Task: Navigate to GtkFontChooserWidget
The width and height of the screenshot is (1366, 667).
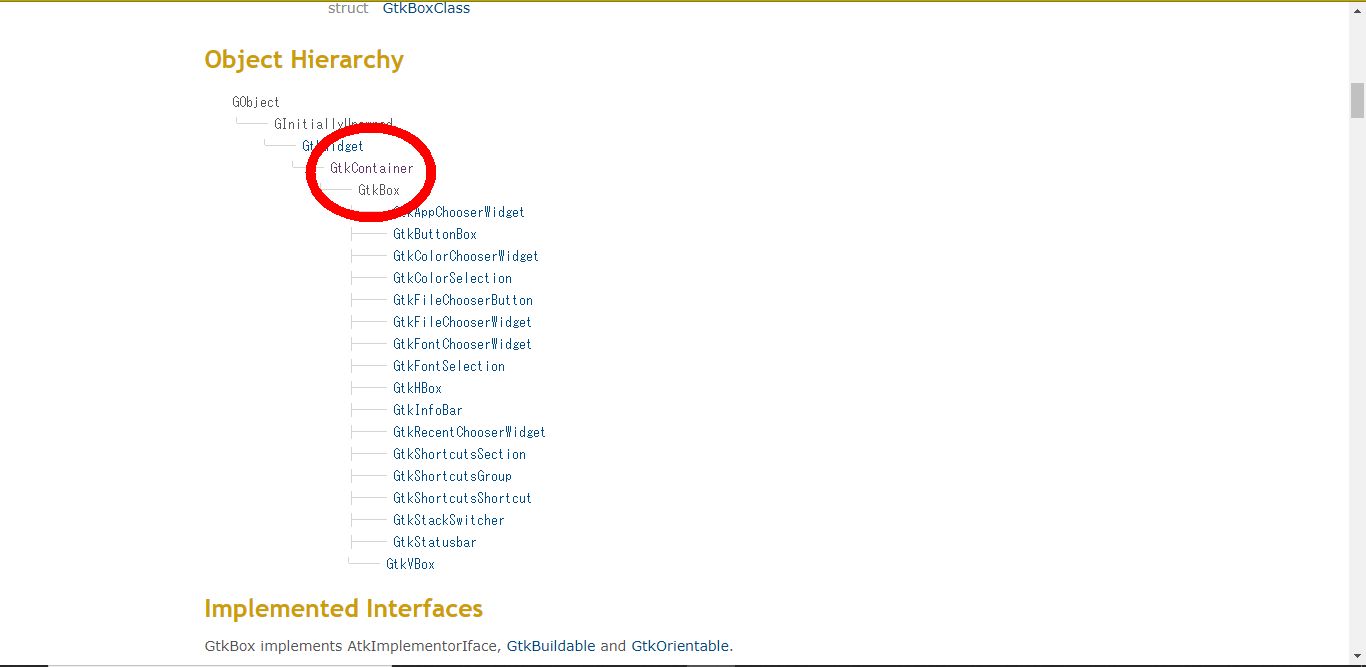Action: point(463,344)
